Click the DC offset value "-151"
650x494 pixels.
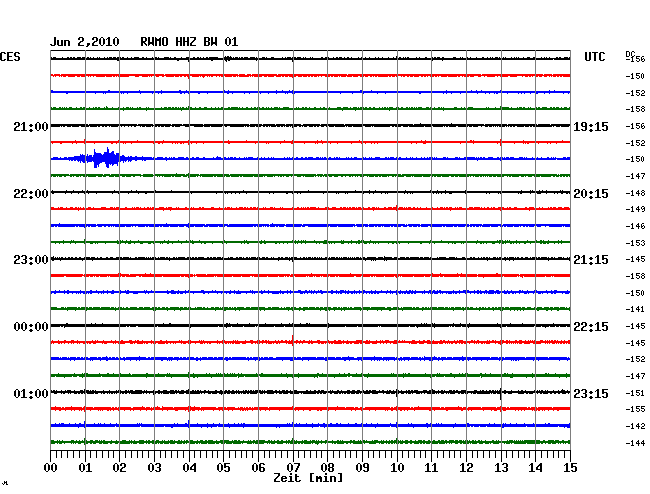coord(635,393)
